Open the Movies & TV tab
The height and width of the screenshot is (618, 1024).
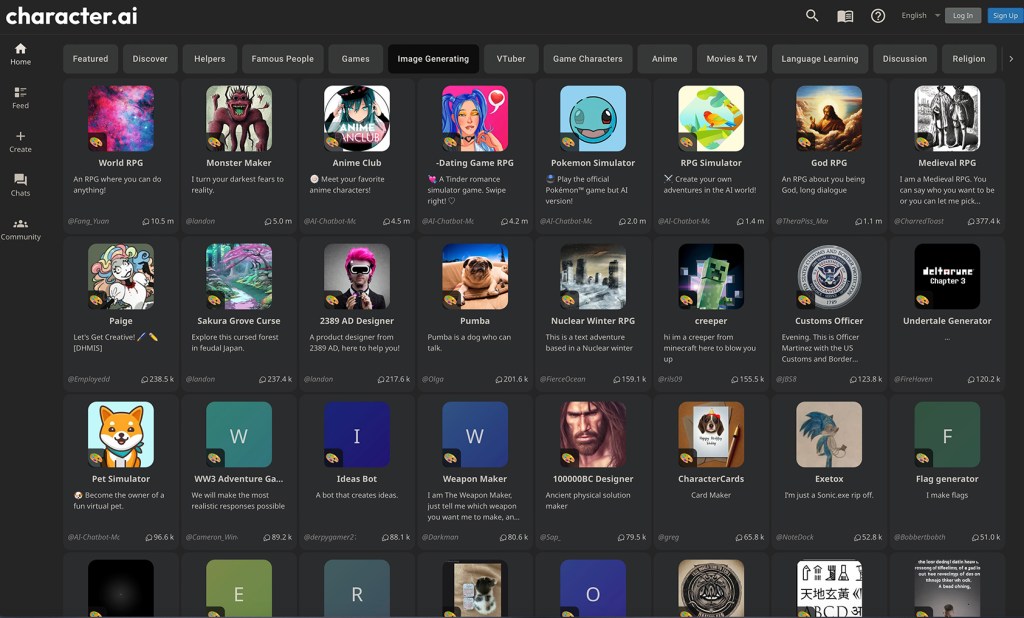point(731,59)
